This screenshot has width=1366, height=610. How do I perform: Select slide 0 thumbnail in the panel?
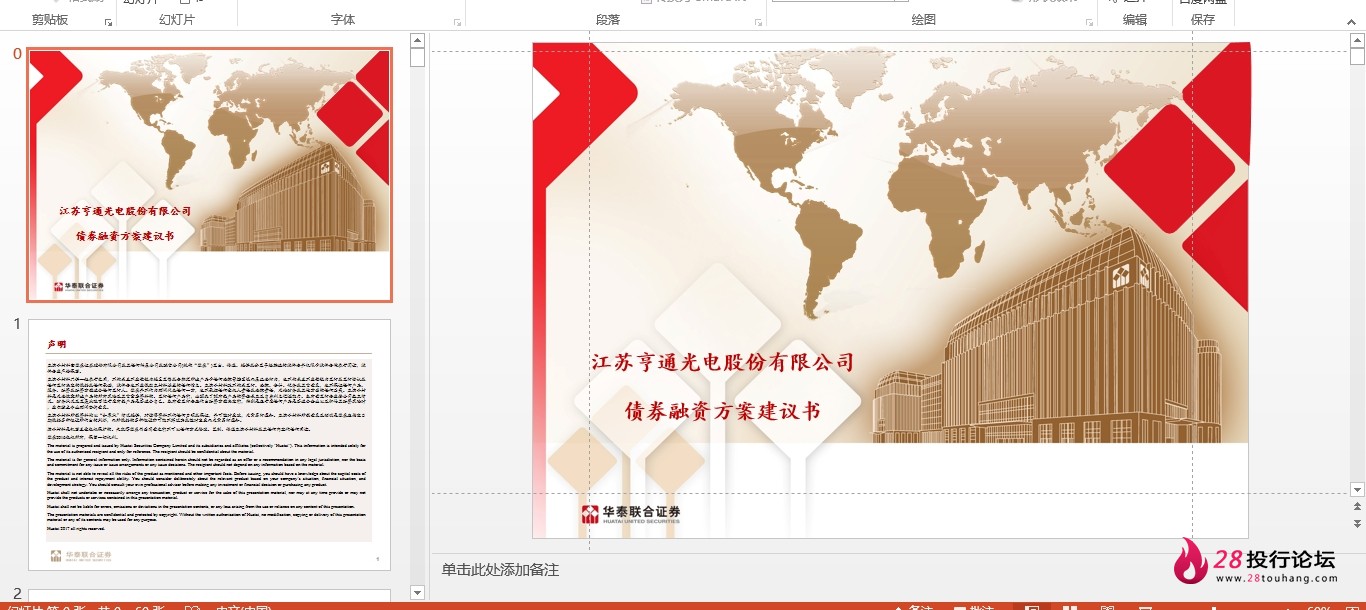tap(209, 175)
